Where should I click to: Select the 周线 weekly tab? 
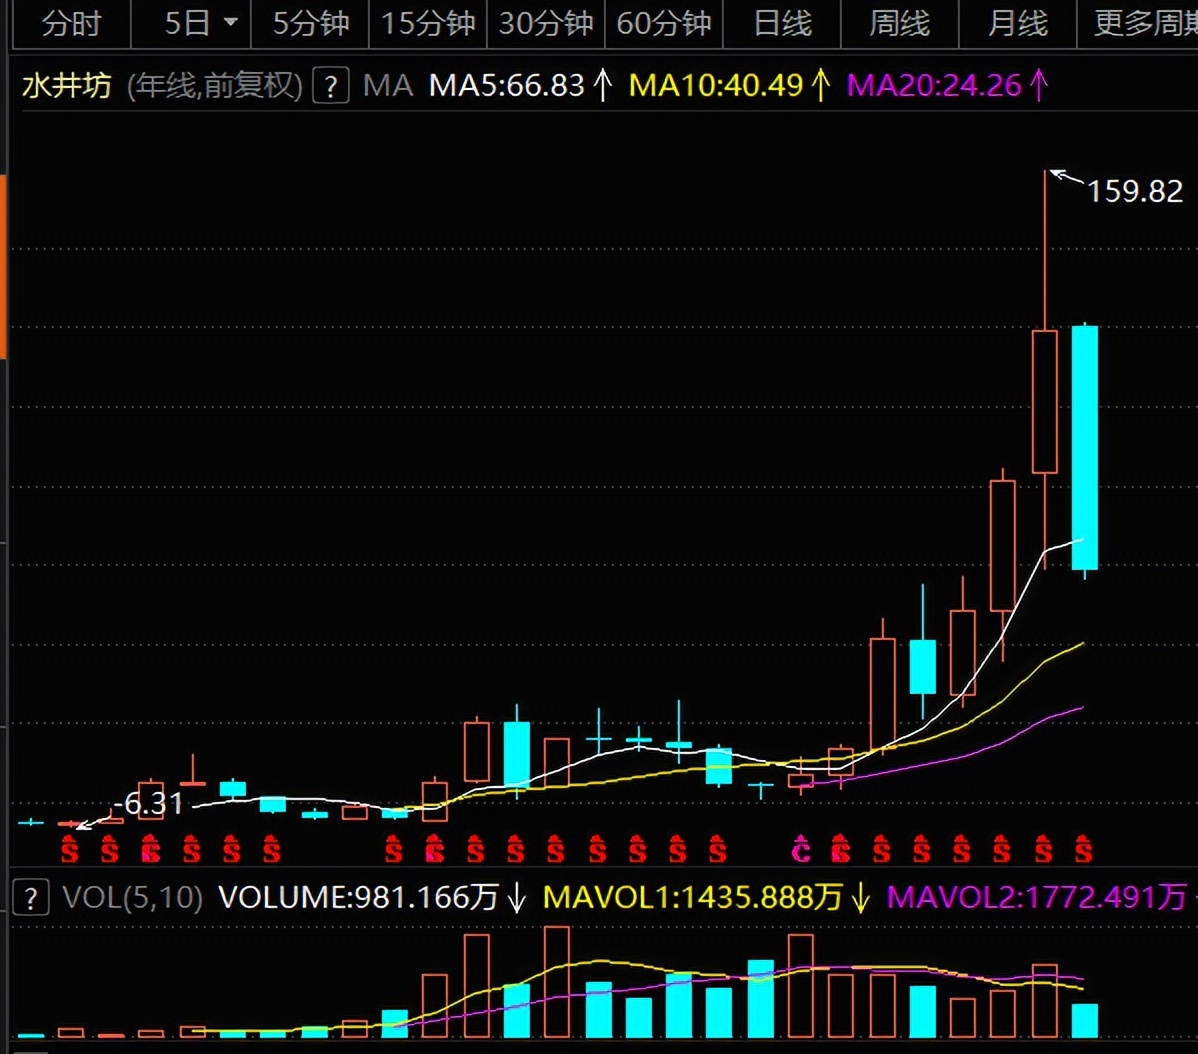coord(899,22)
